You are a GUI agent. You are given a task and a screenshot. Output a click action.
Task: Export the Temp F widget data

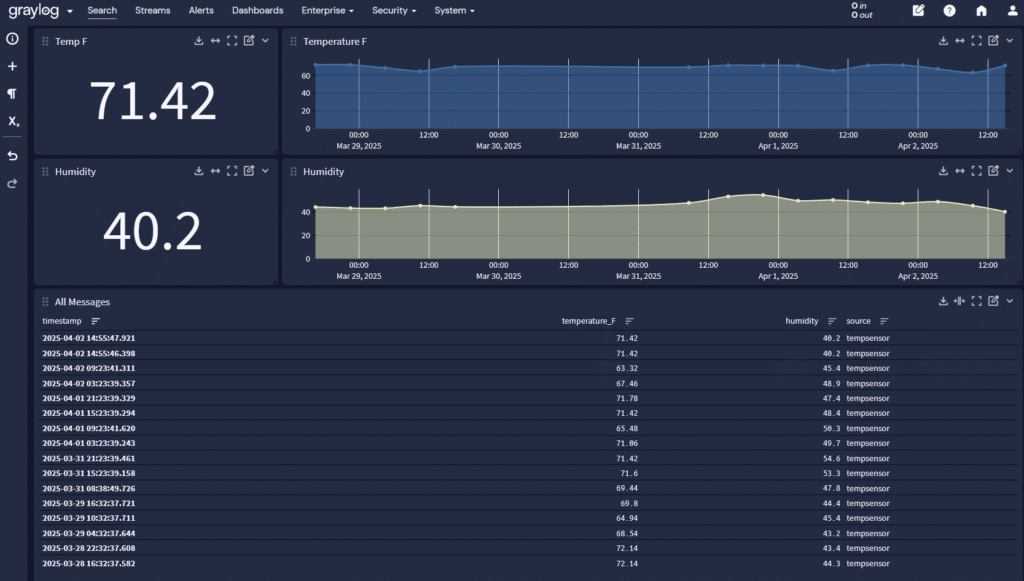tap(197, 41)
